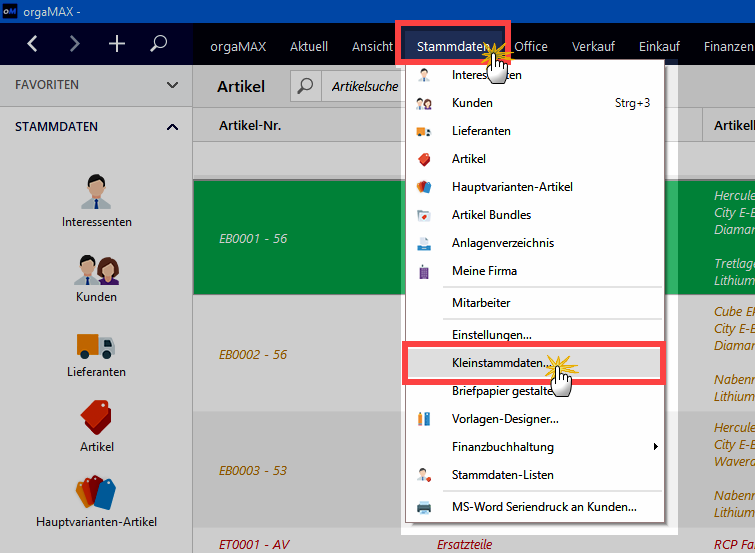Click the Interessenten label in the sidebar
This screenshot has width=755, height=553.
(96, 222)
